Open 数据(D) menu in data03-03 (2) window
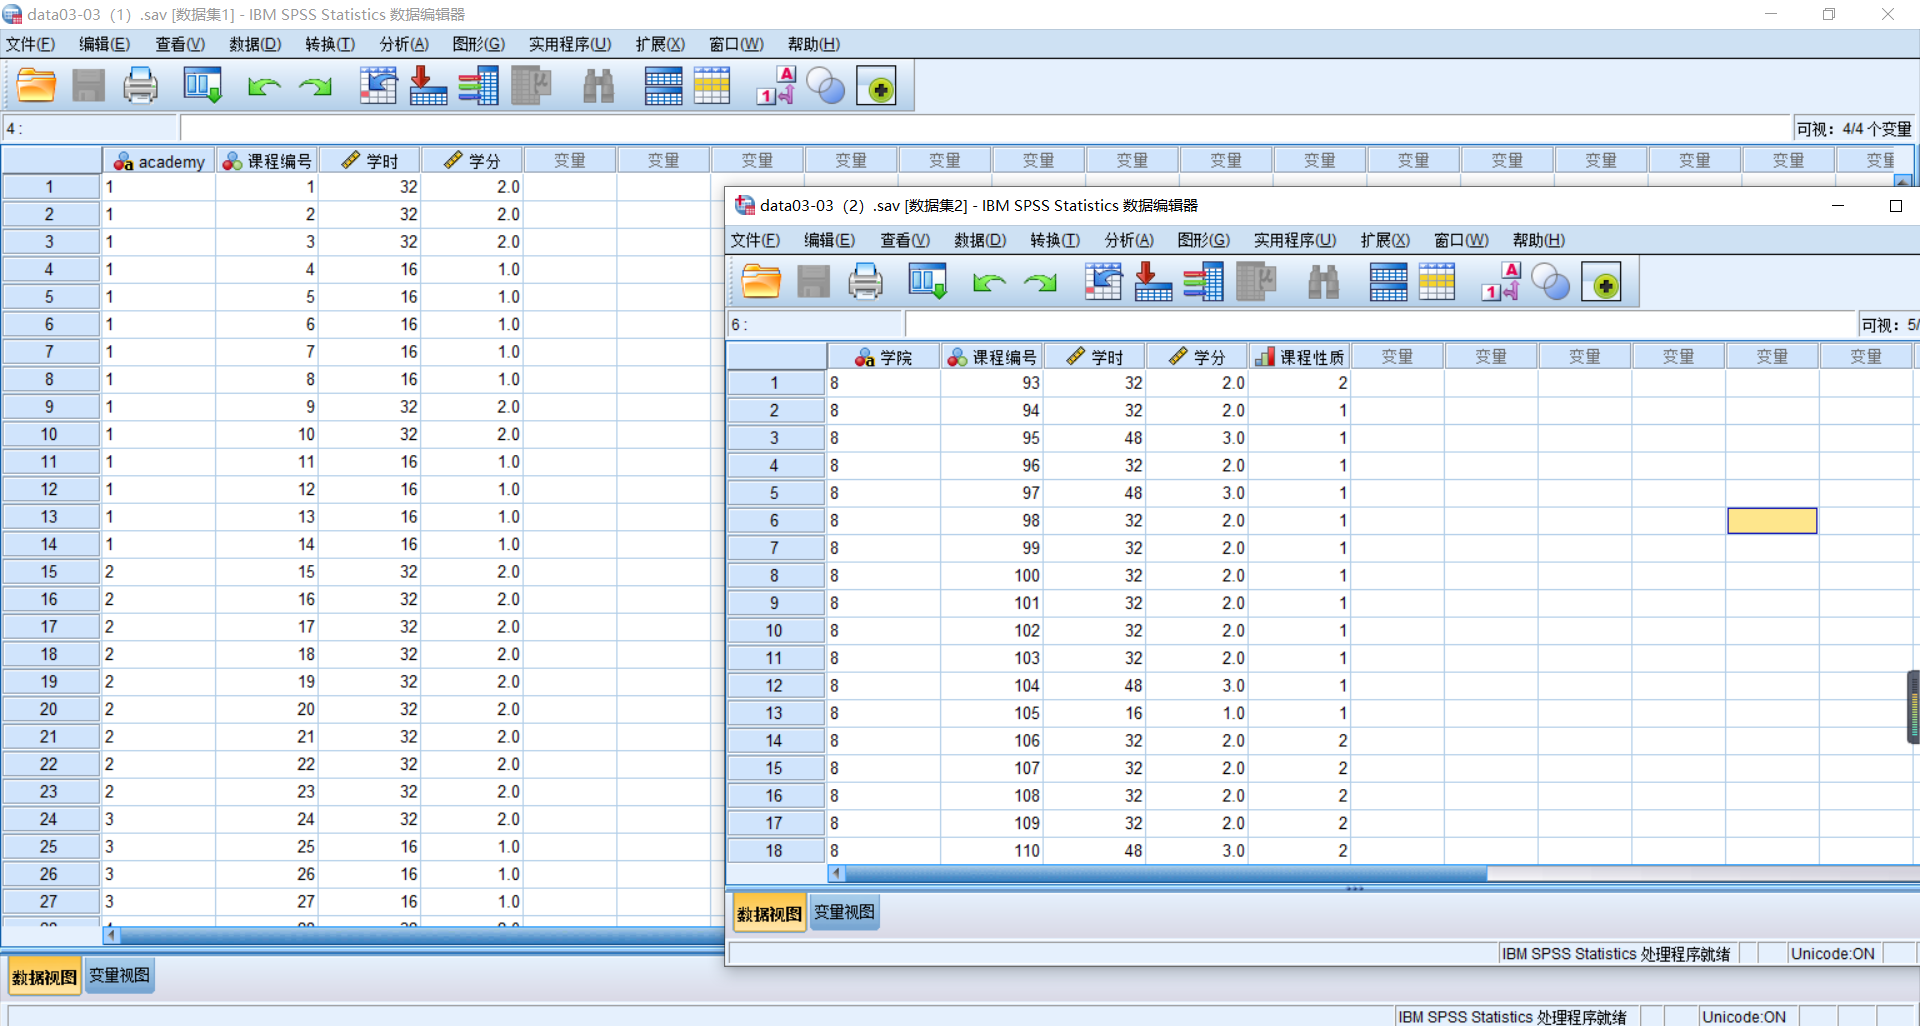The image size is (1920, 1026). point(980,240)
